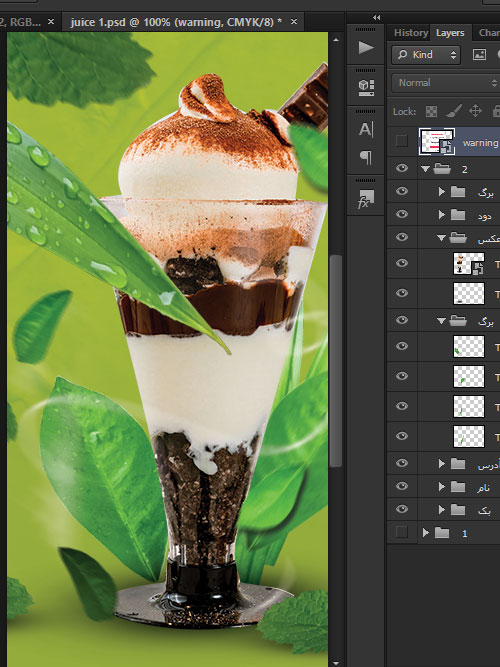Select the warning layer thumbnail
Image resolution: width=500 pixels, height=667 pixels.
437,141
